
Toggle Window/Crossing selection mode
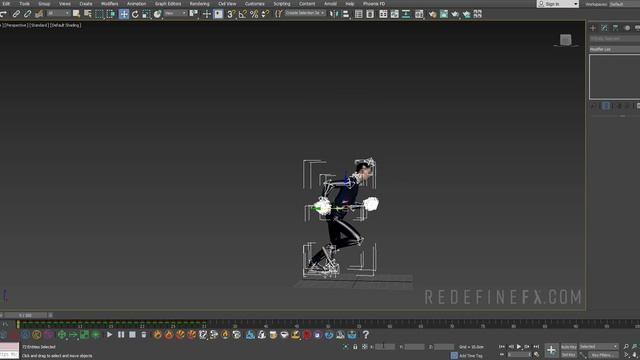pos(111,14)
